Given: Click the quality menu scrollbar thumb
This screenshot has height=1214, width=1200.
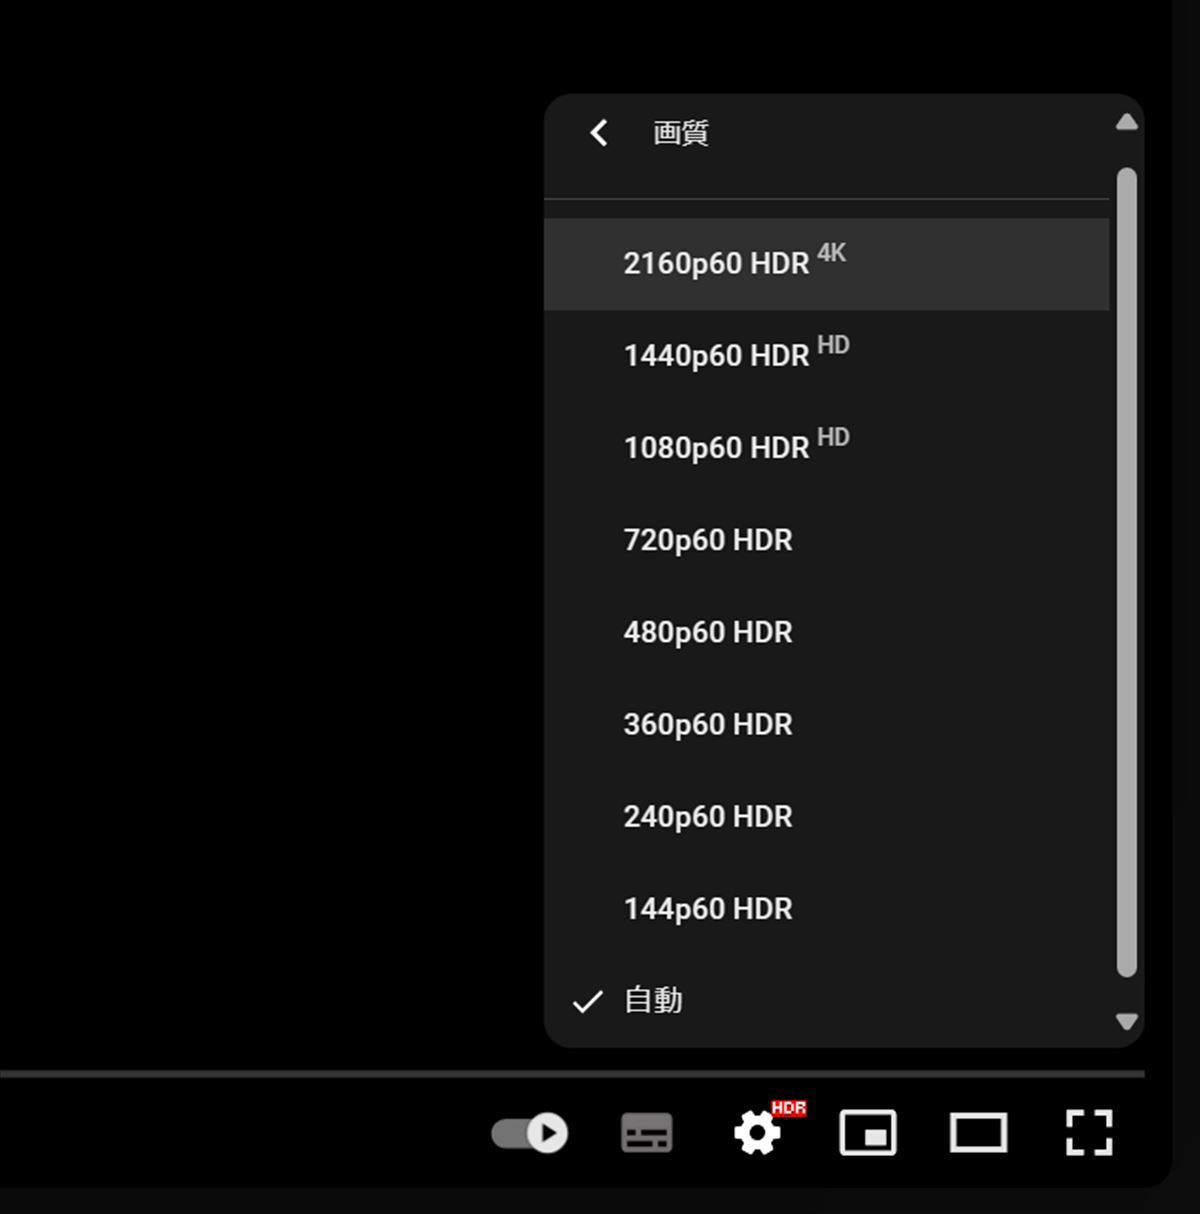Looking at the screenshot, I should pos(1126,572).
